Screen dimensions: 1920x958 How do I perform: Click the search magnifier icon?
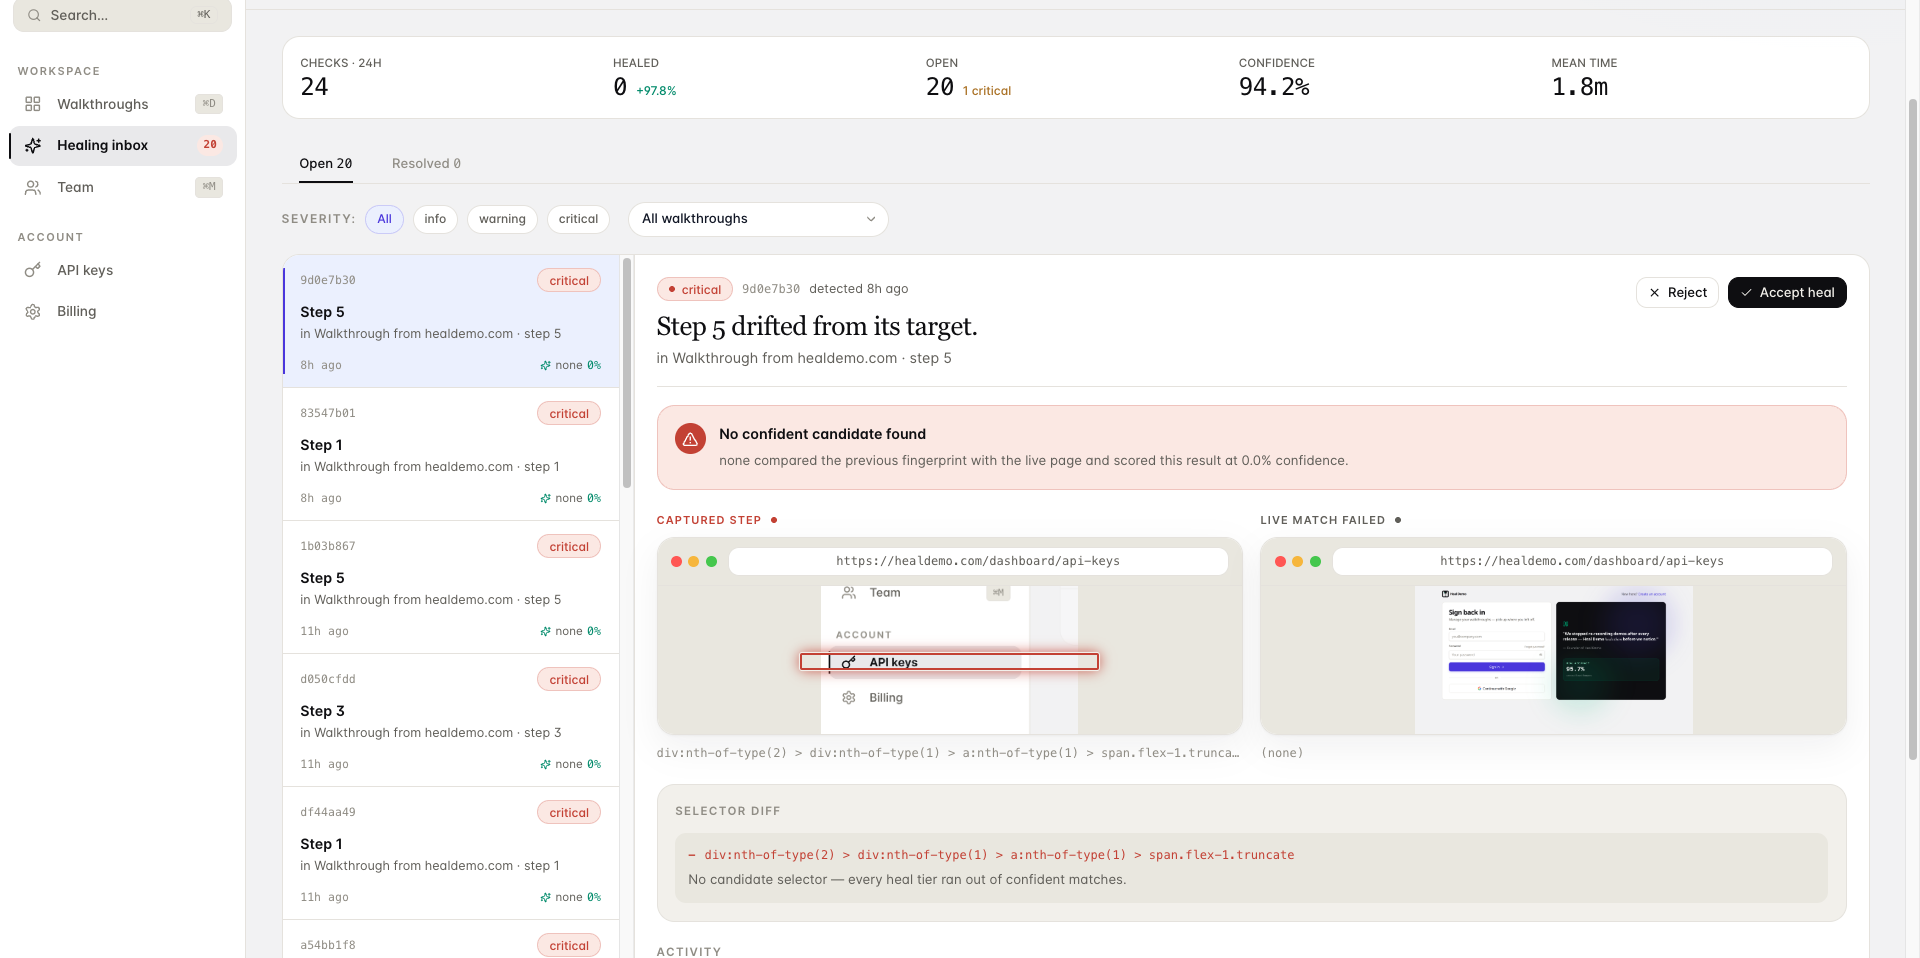click(x=34, y=15)
